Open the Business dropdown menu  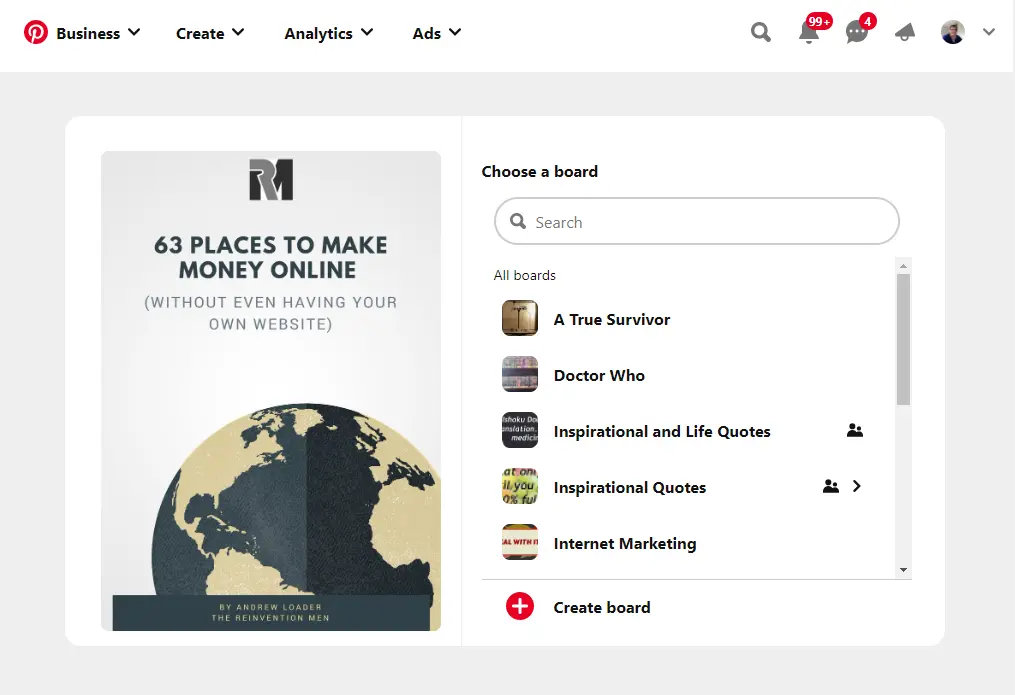98,33
